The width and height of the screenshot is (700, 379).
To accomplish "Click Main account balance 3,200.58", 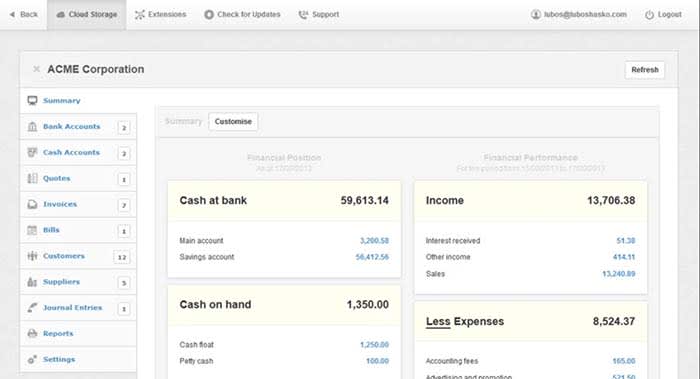I will coord(374,241).
